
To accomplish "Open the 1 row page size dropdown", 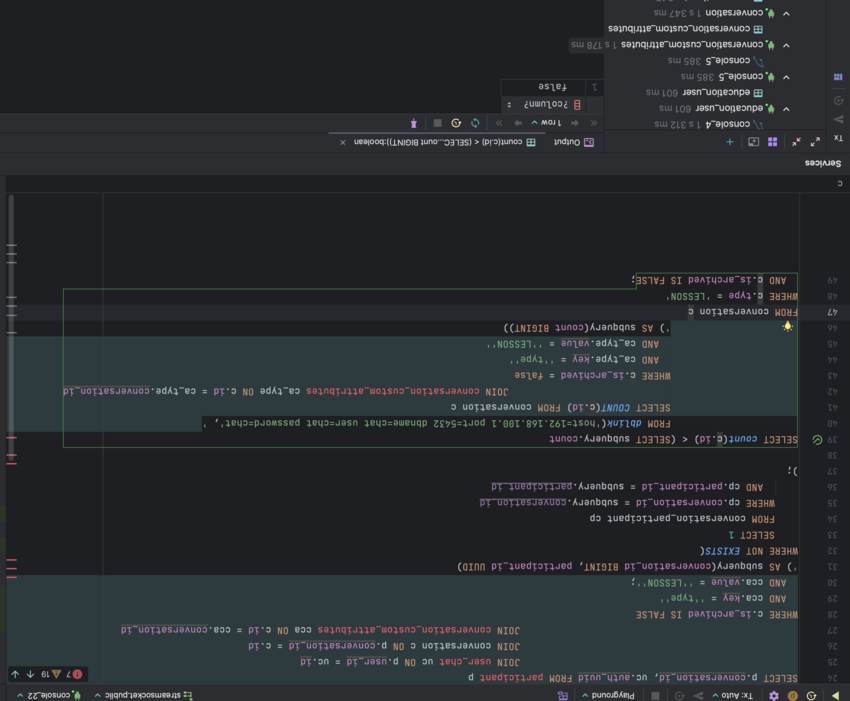I will tap(546, 123).
